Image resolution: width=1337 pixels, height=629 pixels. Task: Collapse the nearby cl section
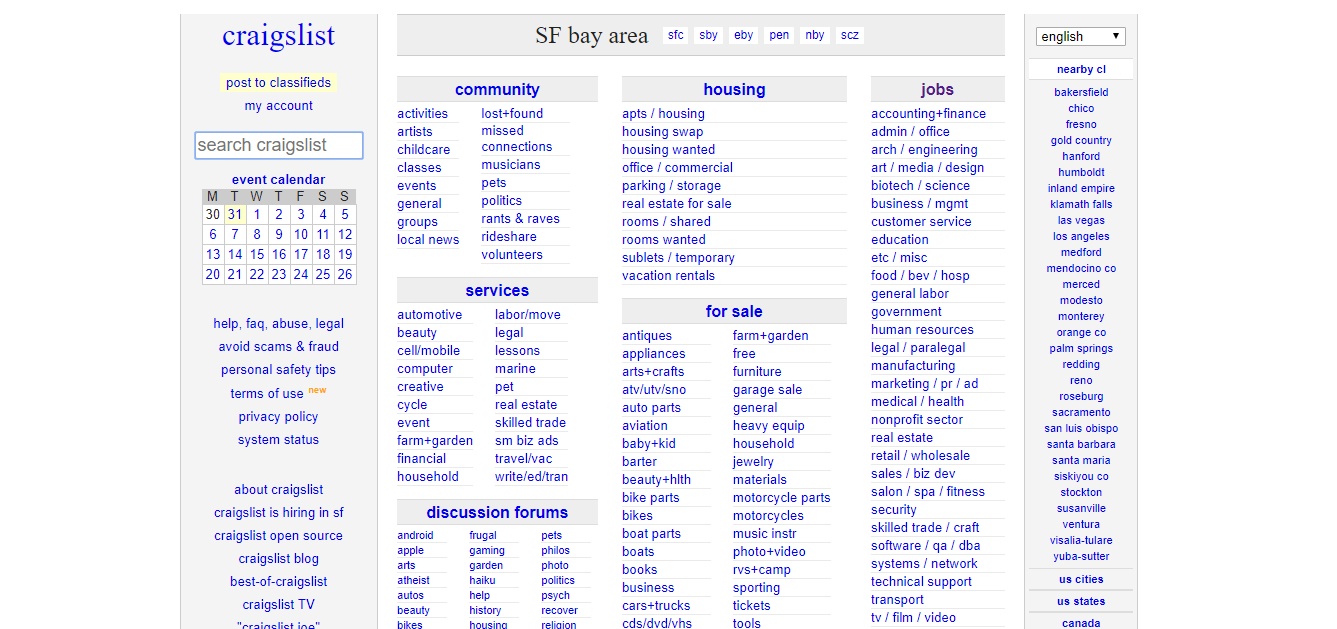tap(1081, 69)
